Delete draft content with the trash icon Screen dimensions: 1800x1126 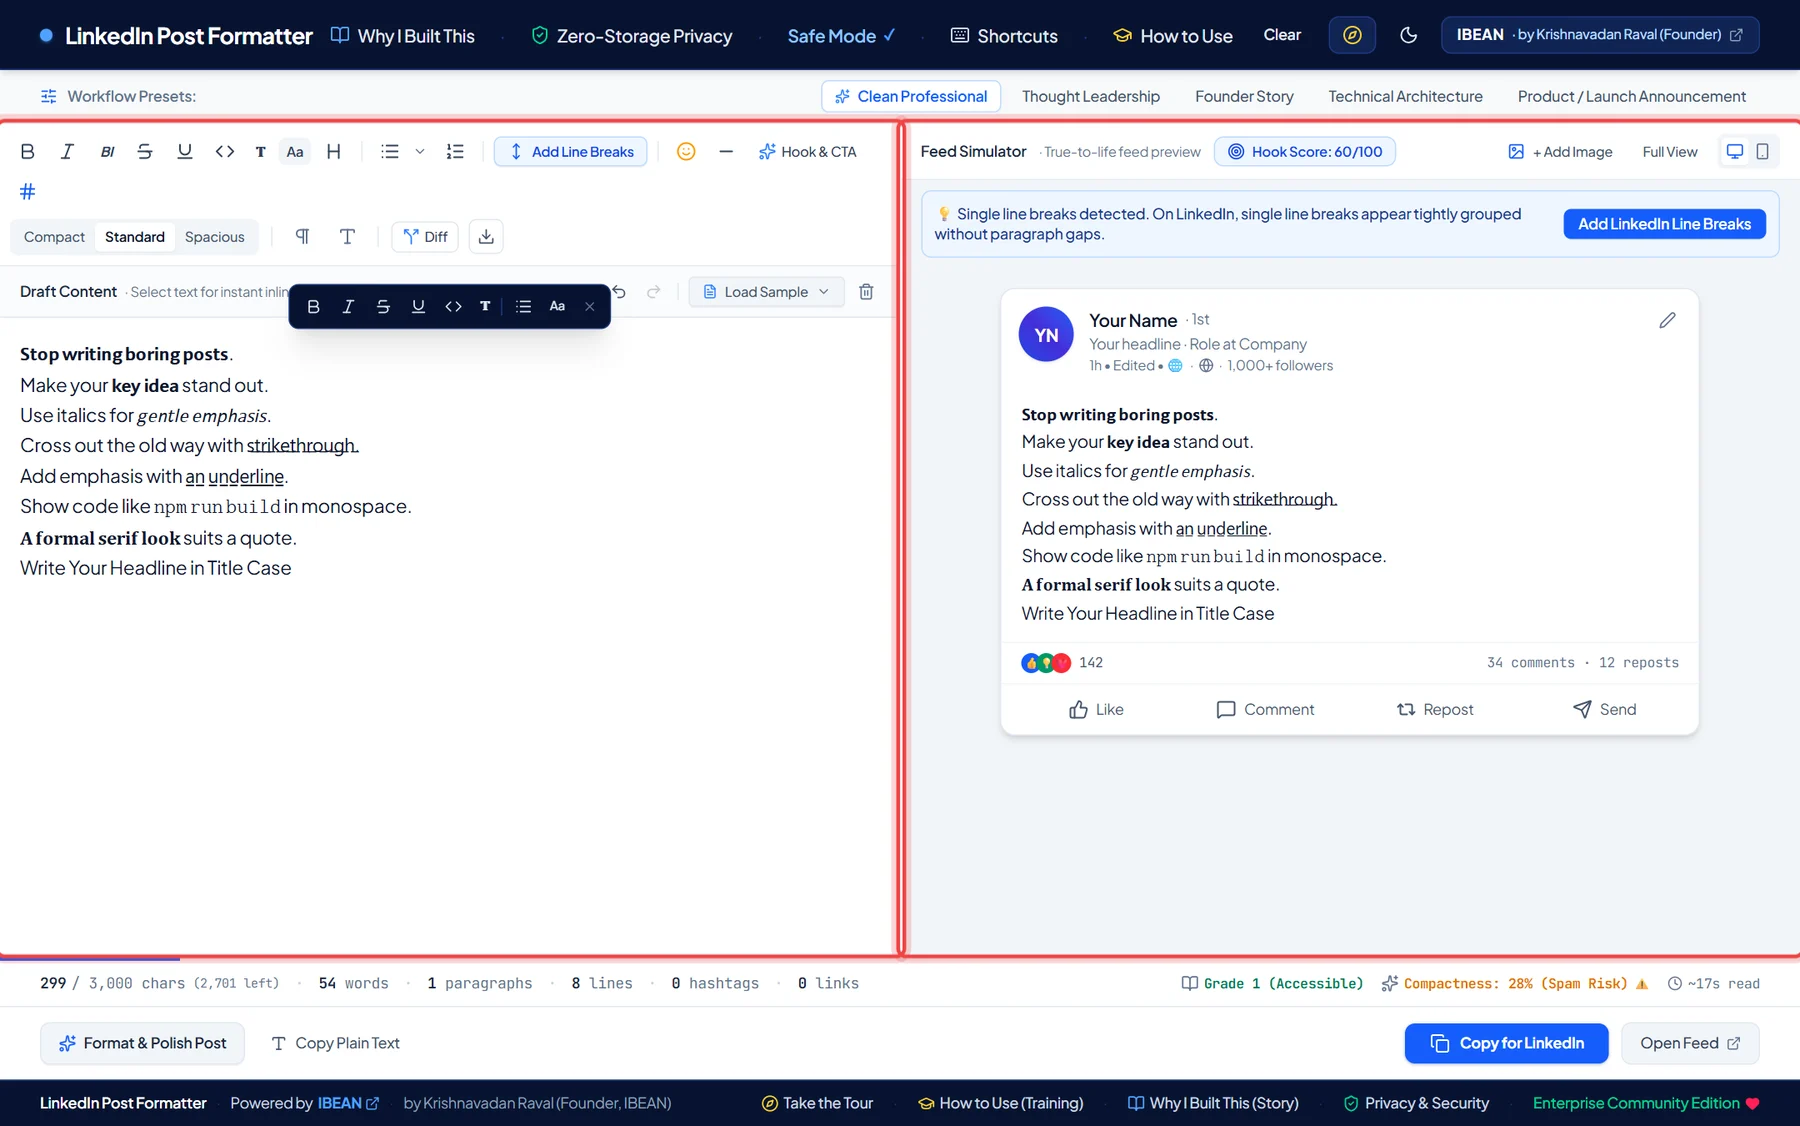point(866,292)
